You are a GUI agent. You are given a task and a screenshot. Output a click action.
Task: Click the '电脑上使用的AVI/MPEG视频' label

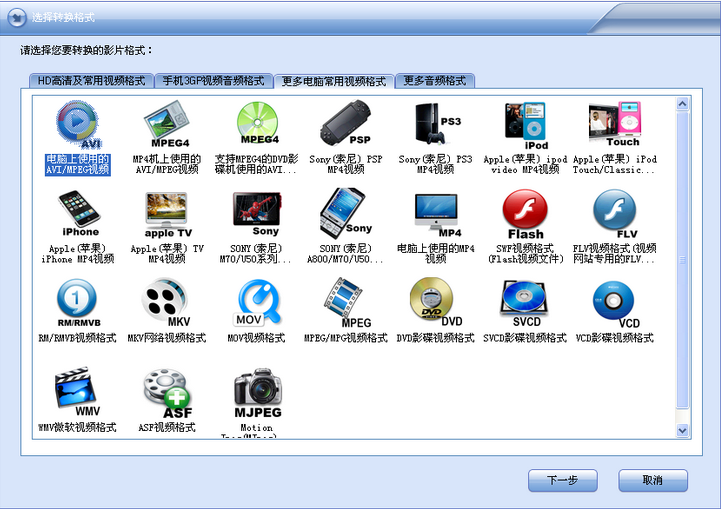[78, 164]
